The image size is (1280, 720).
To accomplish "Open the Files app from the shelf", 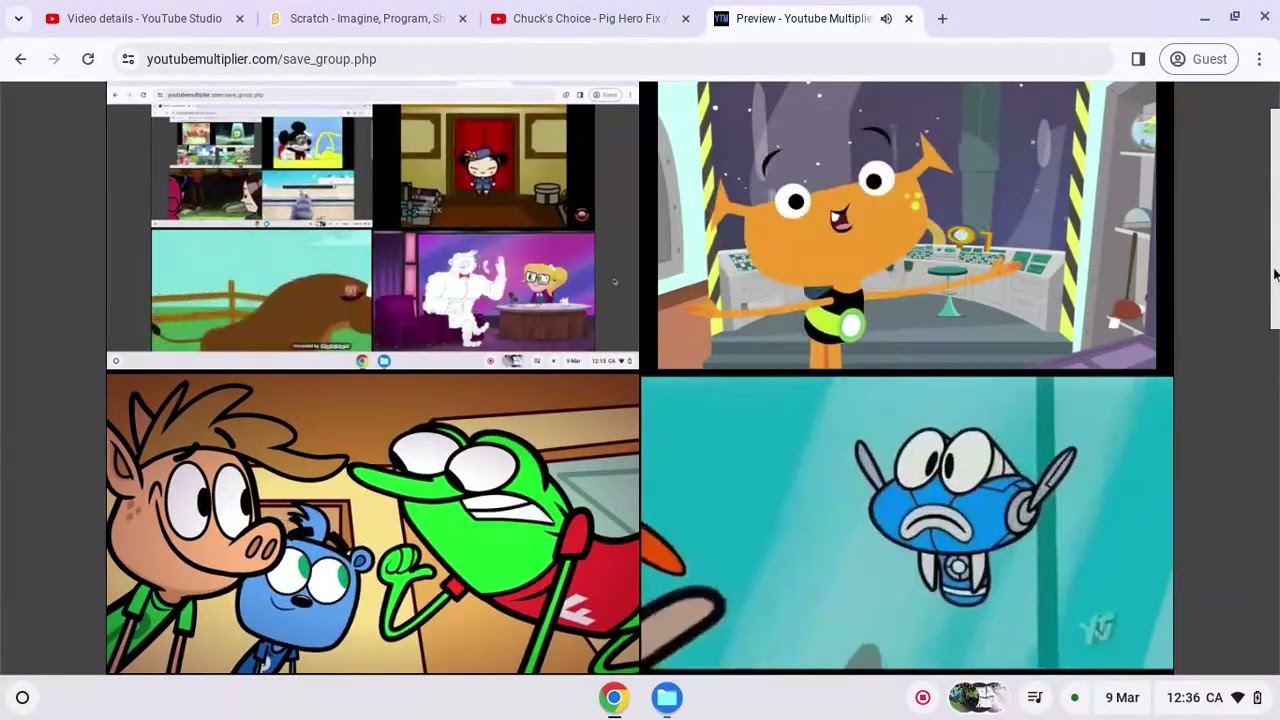I will 667,698.
